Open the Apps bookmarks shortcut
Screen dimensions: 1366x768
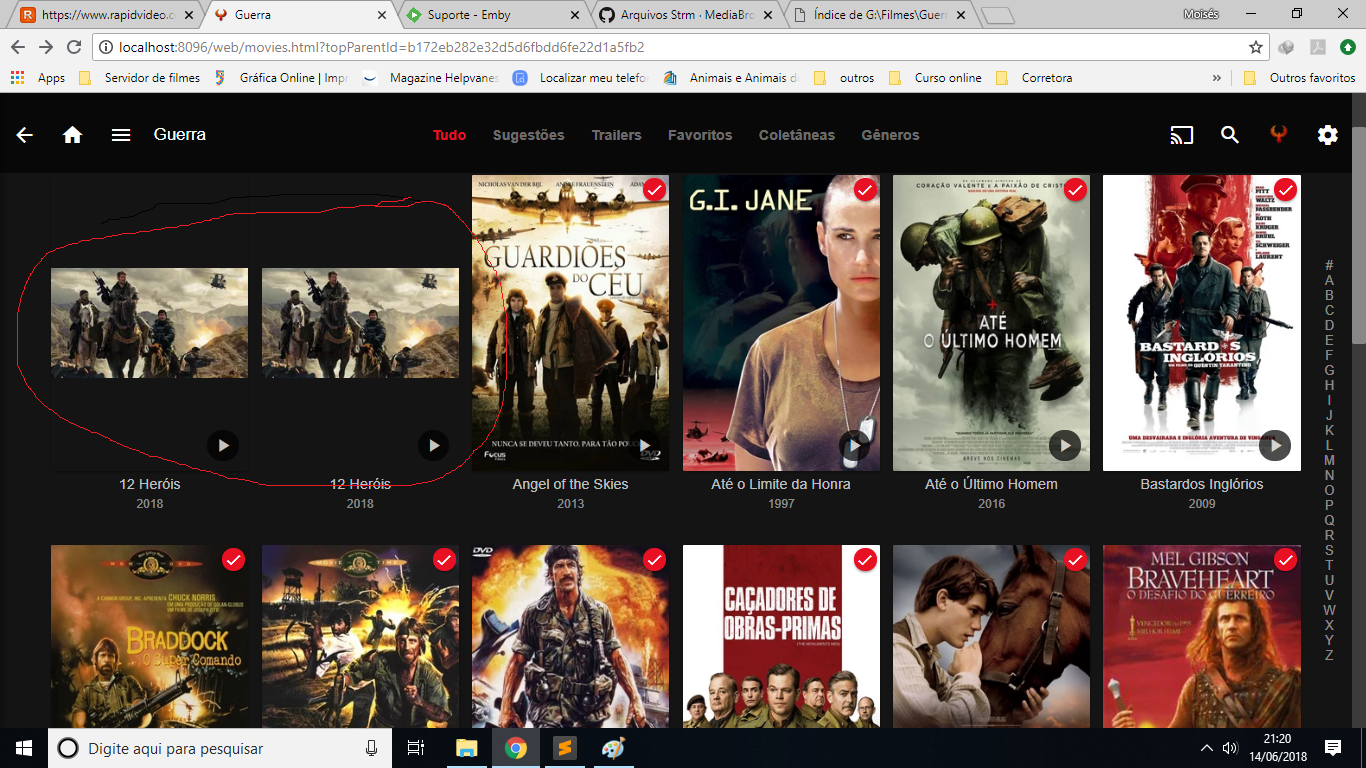click(x=38, y=78)
